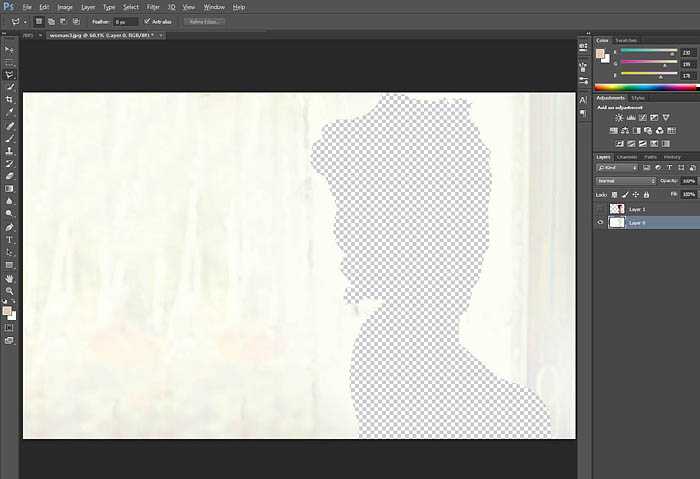
Task: Add a Brightness/Contrast adjustment
Action: coord(619,117)
